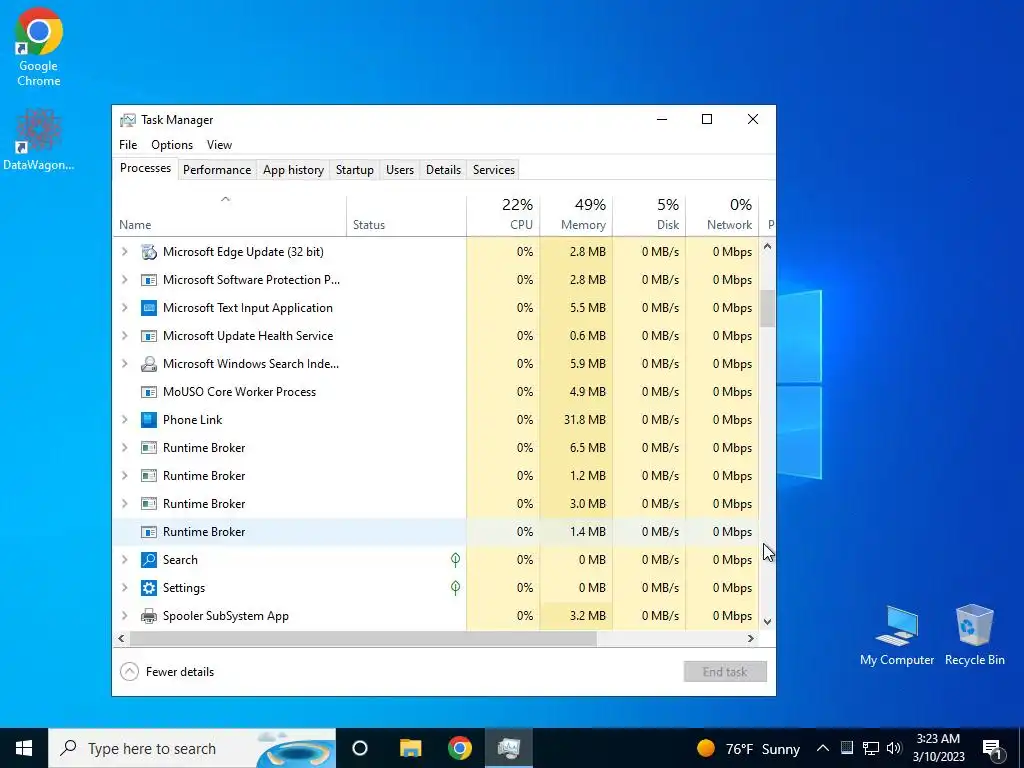Expand the Spooler SubSystem App group

tap(125, 616)
